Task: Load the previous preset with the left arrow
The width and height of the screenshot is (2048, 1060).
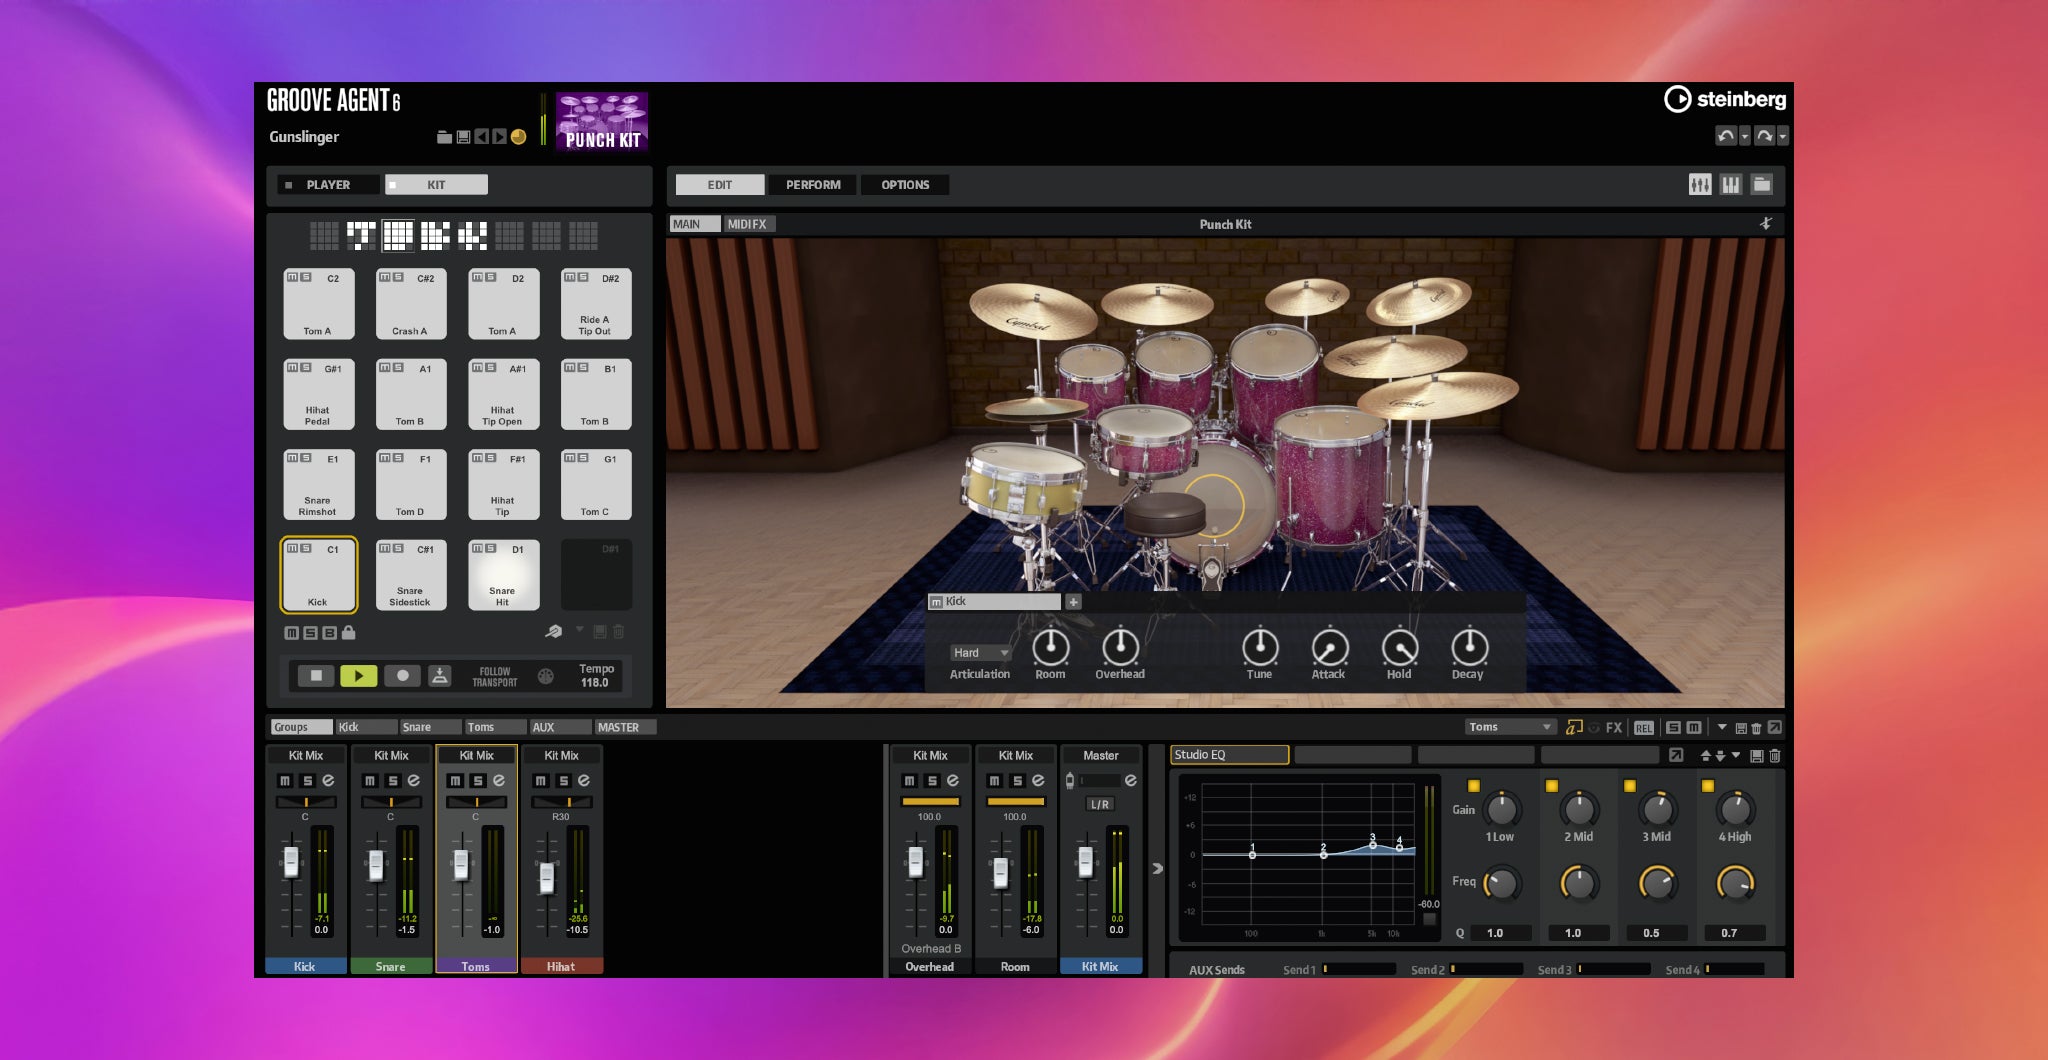Action: click(481, 137)
